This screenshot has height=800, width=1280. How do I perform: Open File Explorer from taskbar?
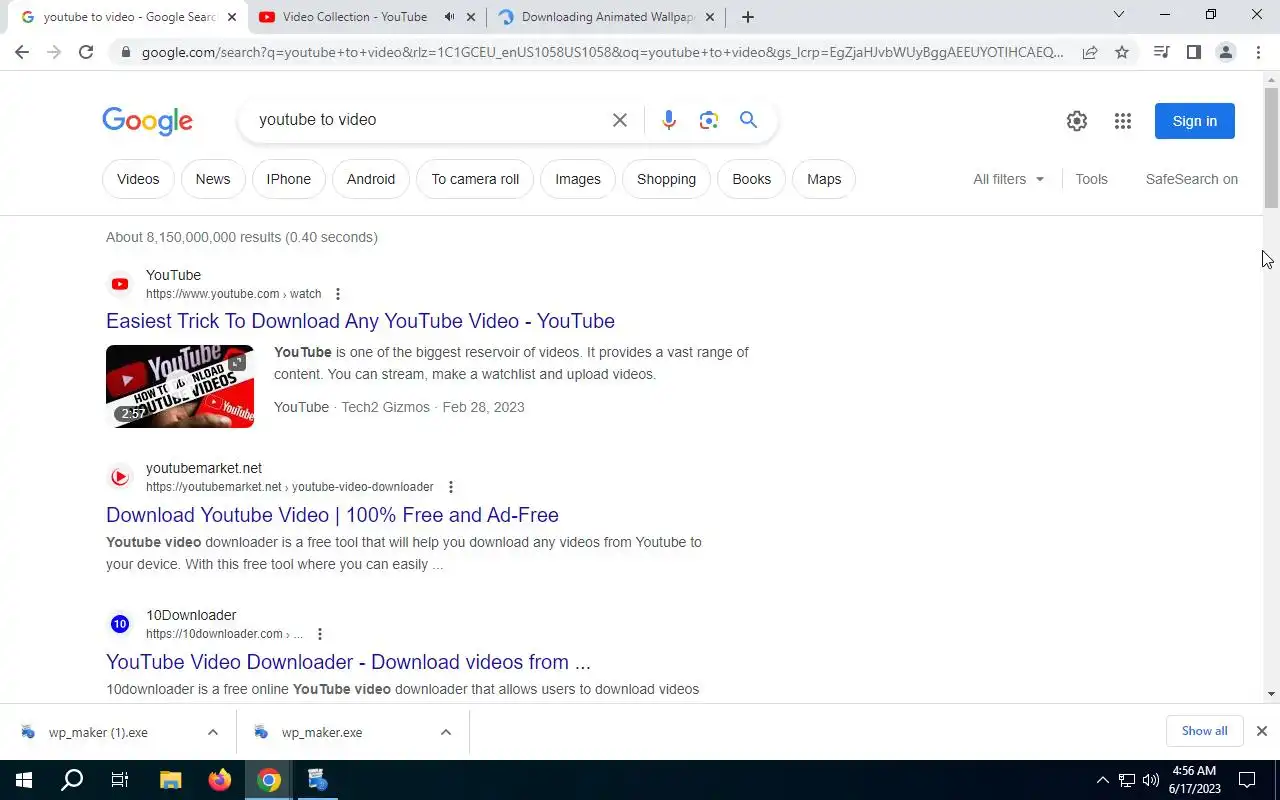click(170, 780)
